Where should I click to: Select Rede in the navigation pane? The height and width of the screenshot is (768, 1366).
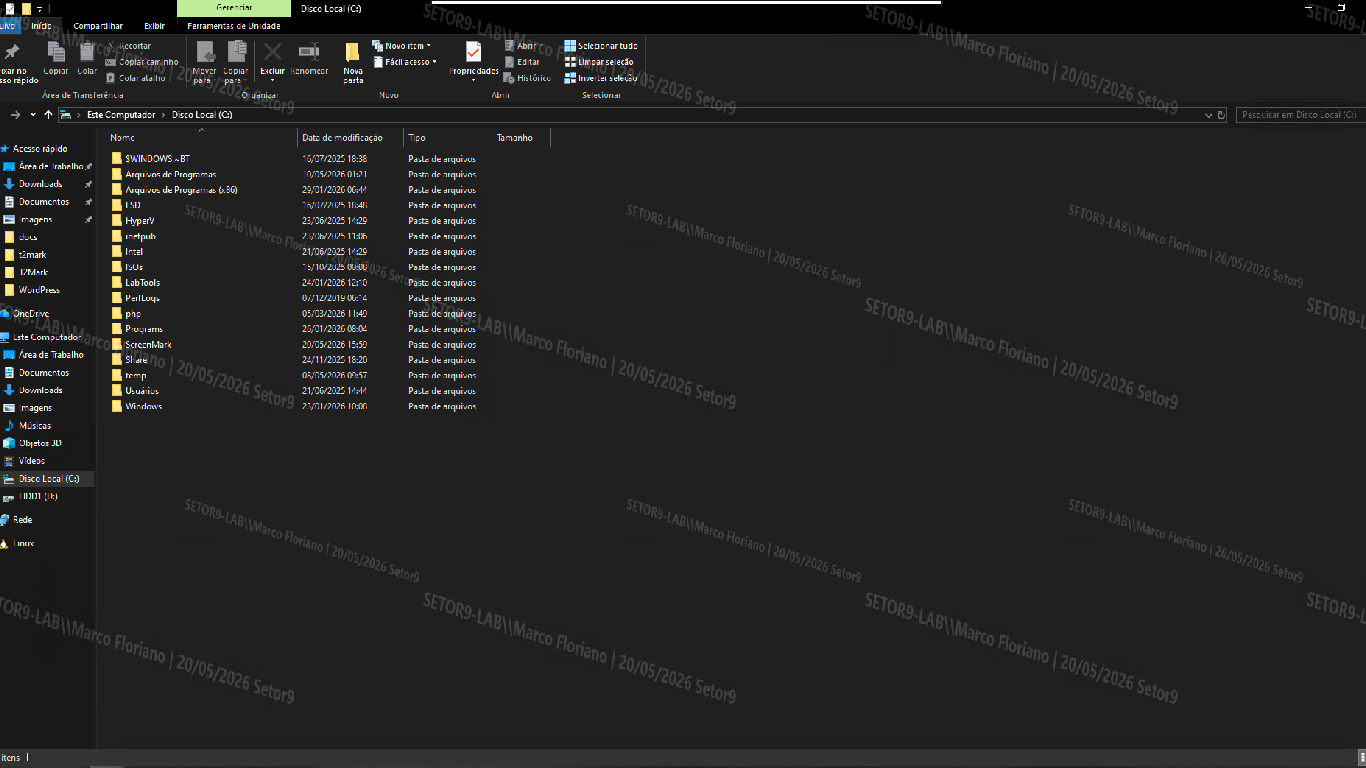click(x=16, y=520)
